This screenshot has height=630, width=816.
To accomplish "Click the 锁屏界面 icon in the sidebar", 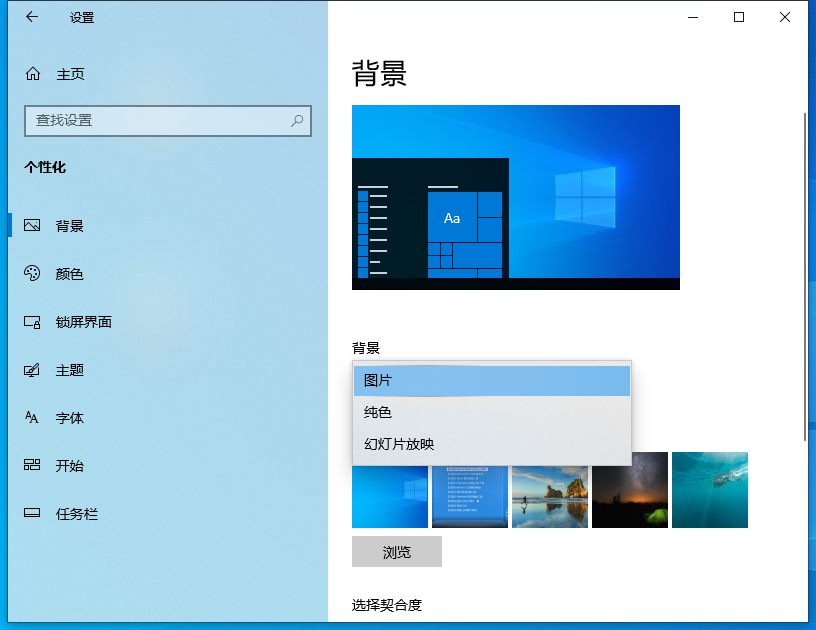I will pos(33,322).
